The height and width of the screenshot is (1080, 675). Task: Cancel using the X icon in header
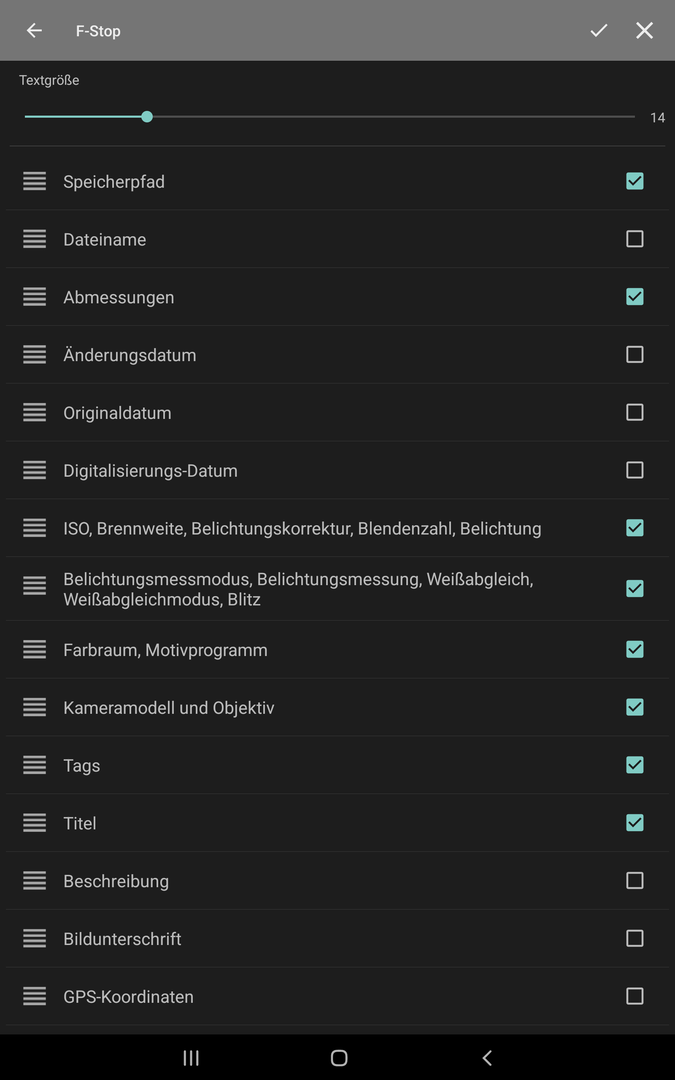[x=644, y=30]
